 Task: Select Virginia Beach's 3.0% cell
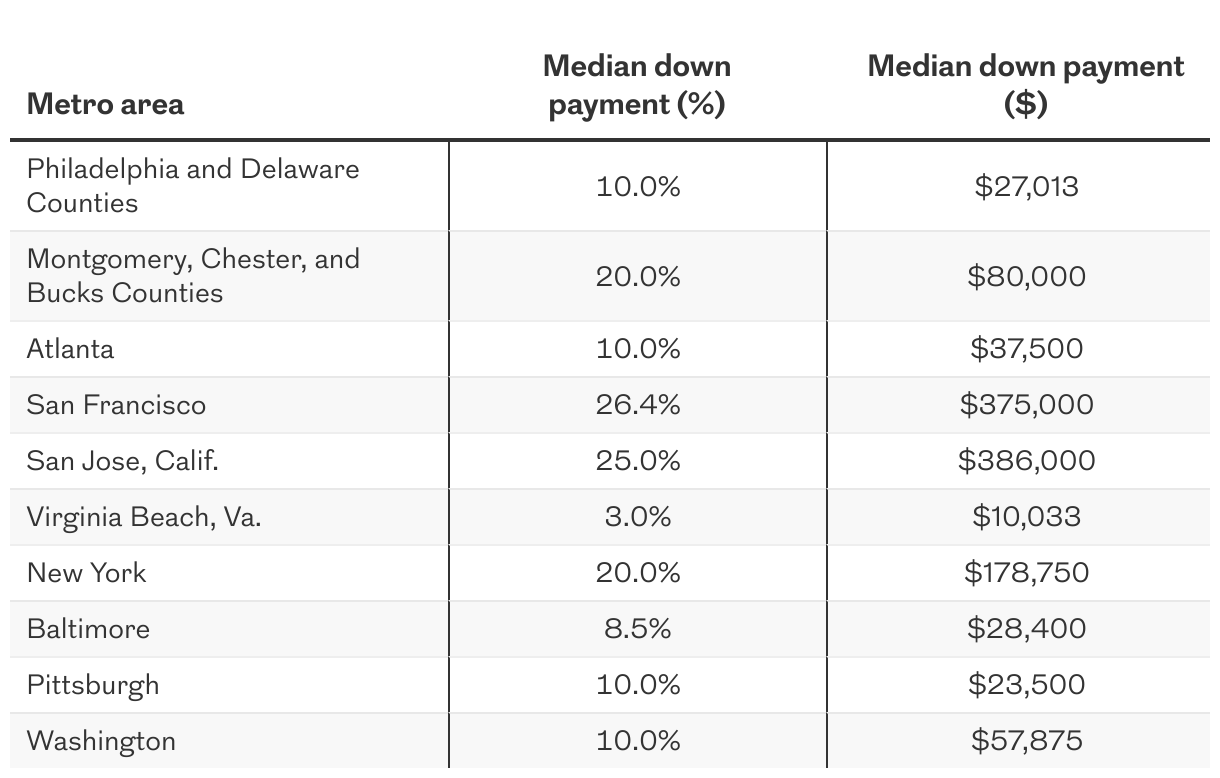pyautogui.click(x=638, y=517)
